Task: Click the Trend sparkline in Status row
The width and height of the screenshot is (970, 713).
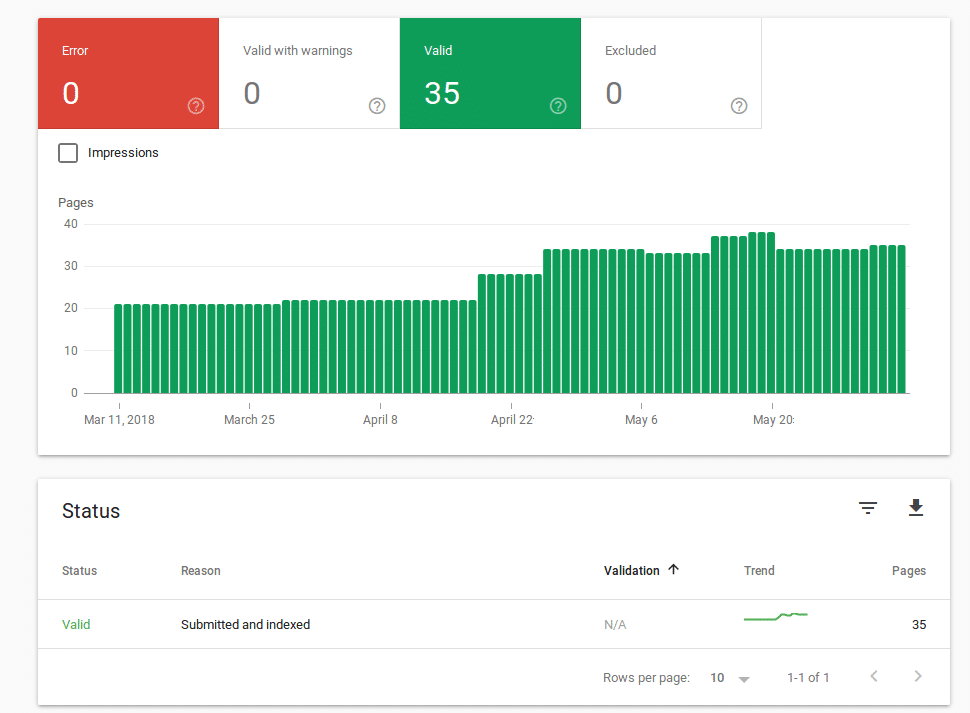Action: tap(775, 617)
